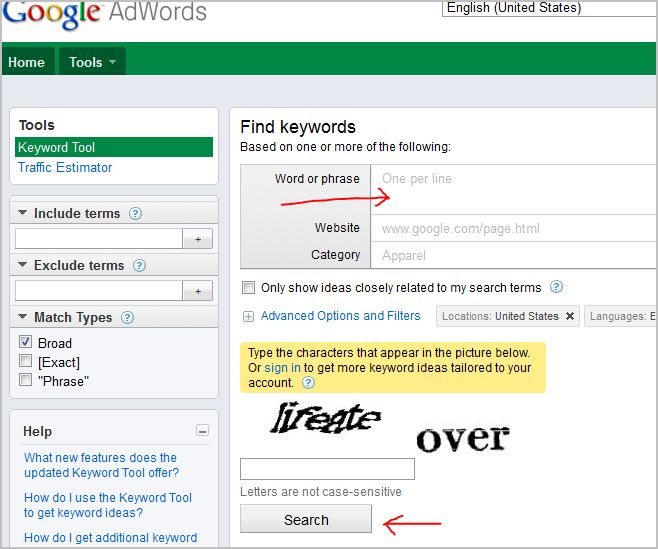Minimize the Help panel
This screenshot has width=658, height=549.
(202, 431)
